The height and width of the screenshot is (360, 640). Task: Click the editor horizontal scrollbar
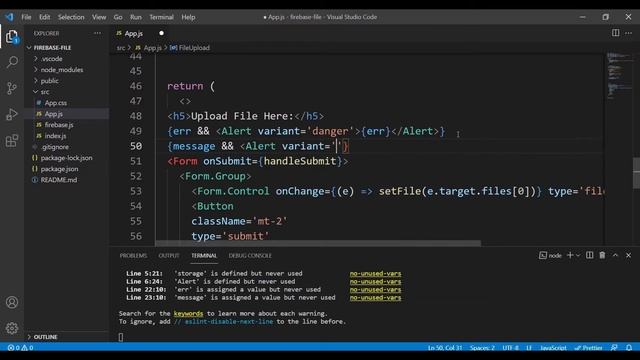point(318,243)
